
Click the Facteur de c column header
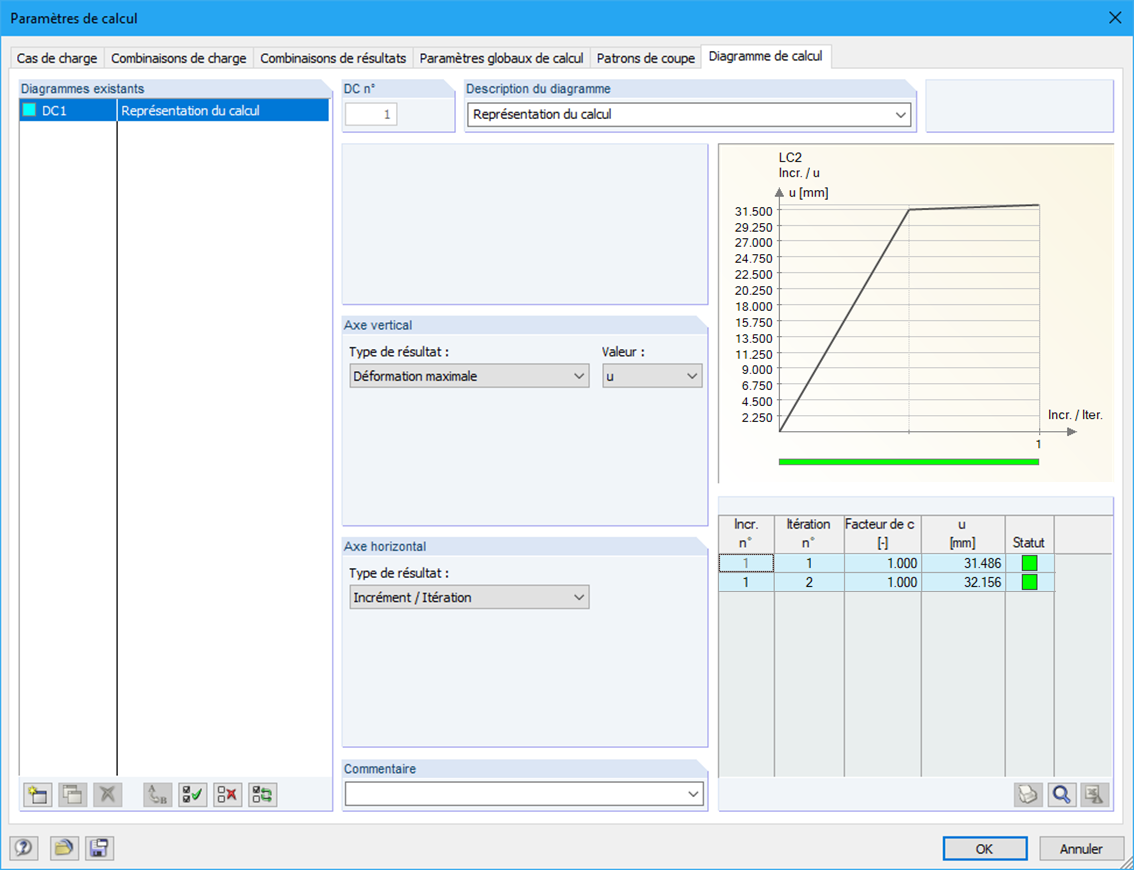click(x=882, y=534)
